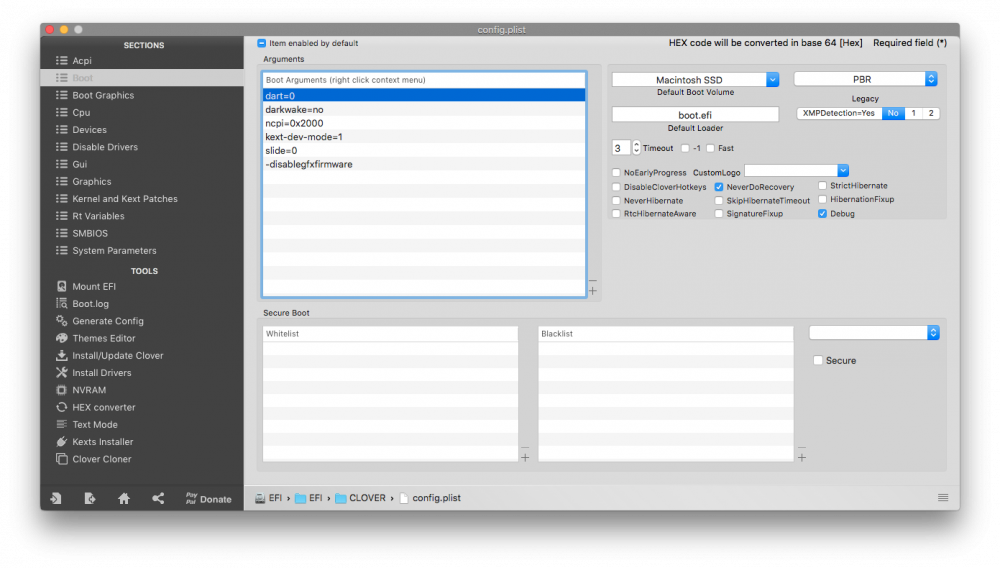Click the XMPDetection=Yes segment

click(839, 113)
